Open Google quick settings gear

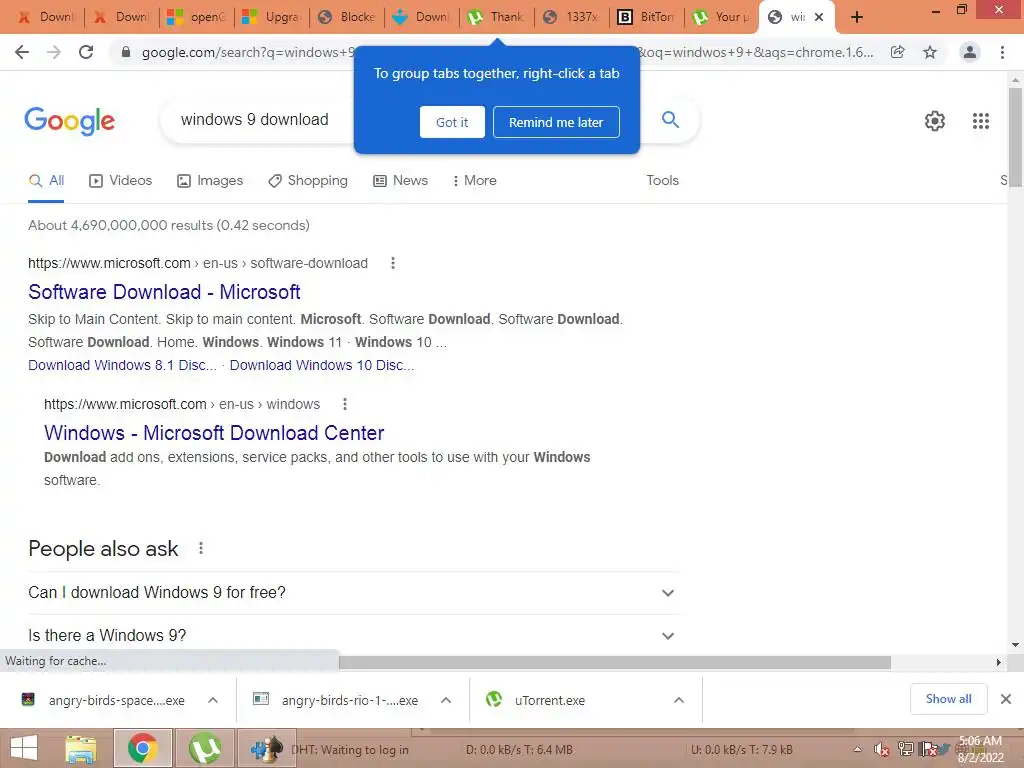935,121
